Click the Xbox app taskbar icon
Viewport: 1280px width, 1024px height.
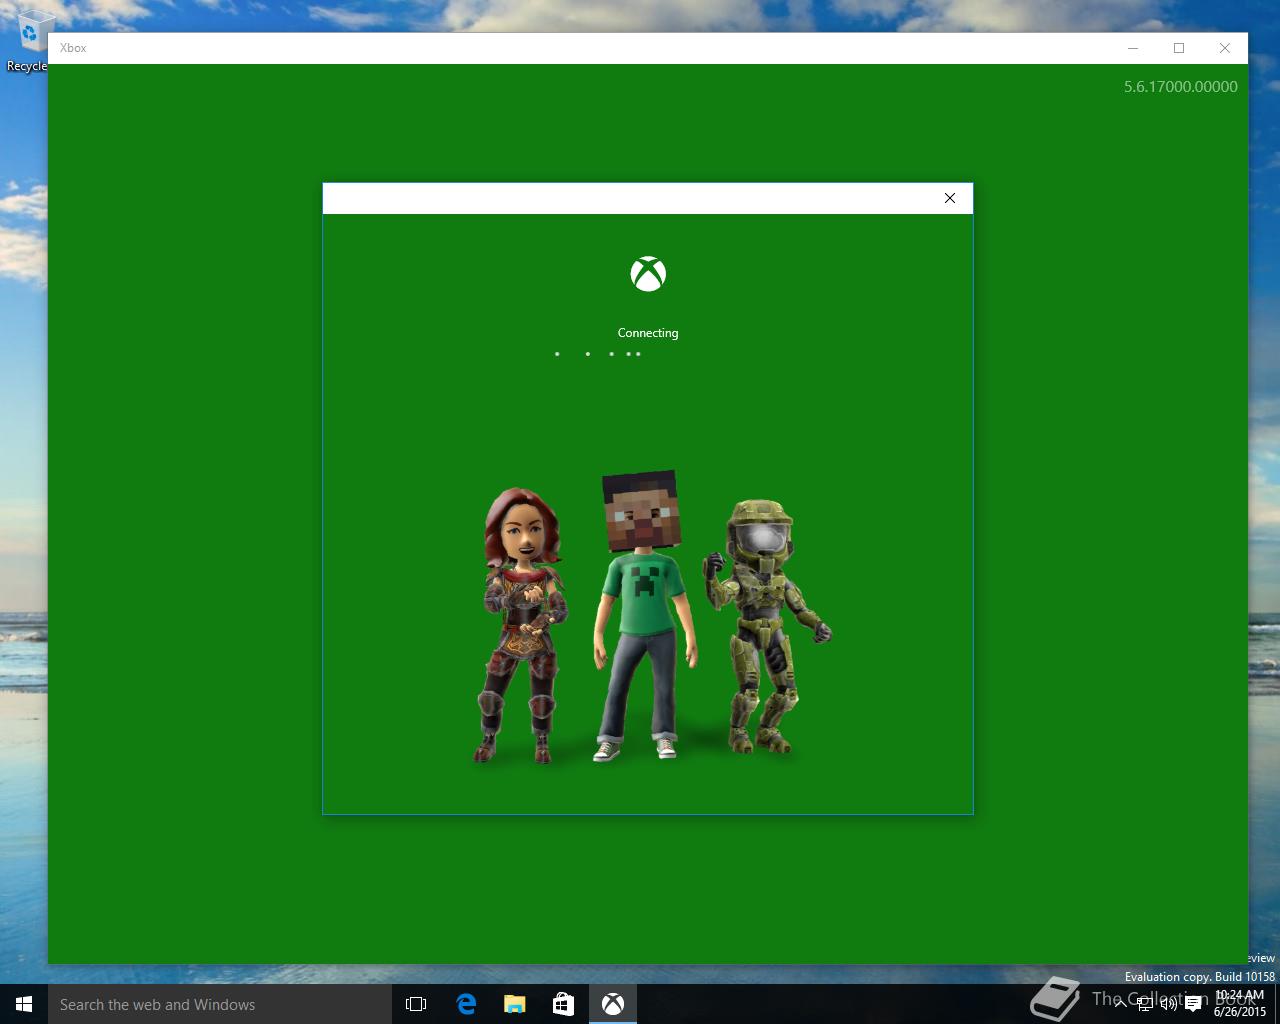pos(613,1004)
